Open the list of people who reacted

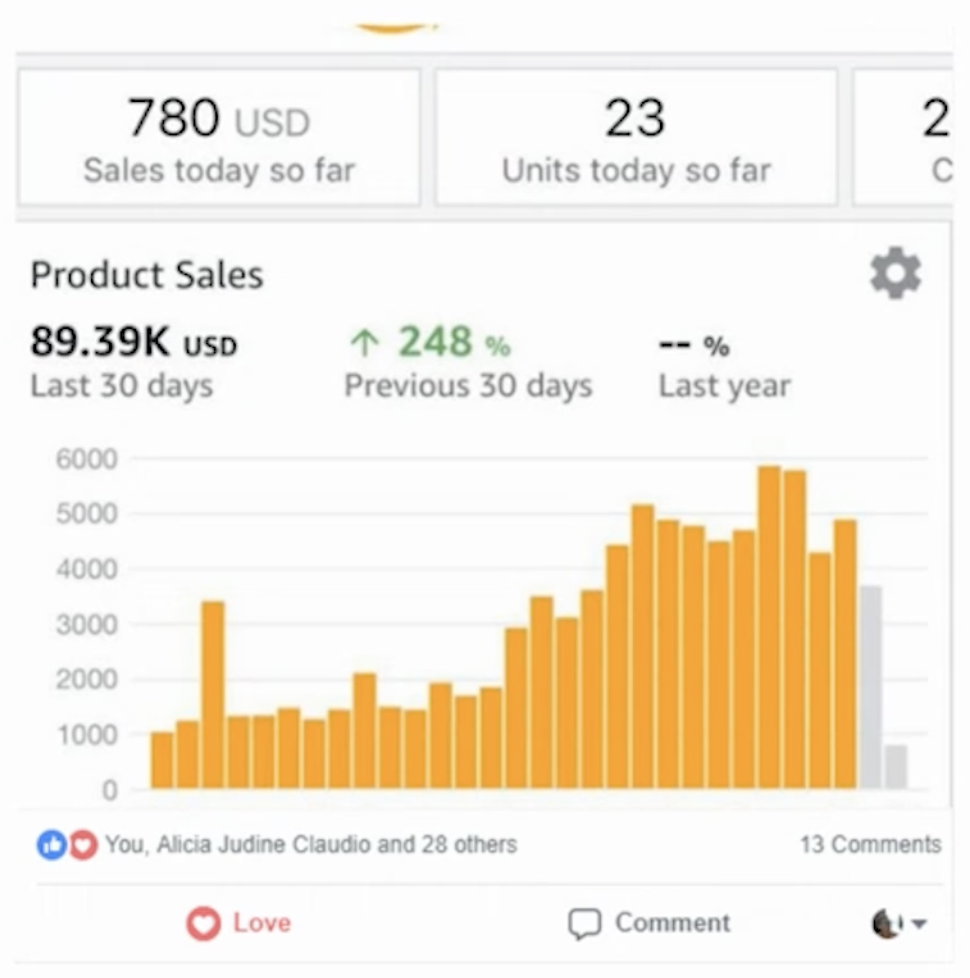[x=311, y=845]
